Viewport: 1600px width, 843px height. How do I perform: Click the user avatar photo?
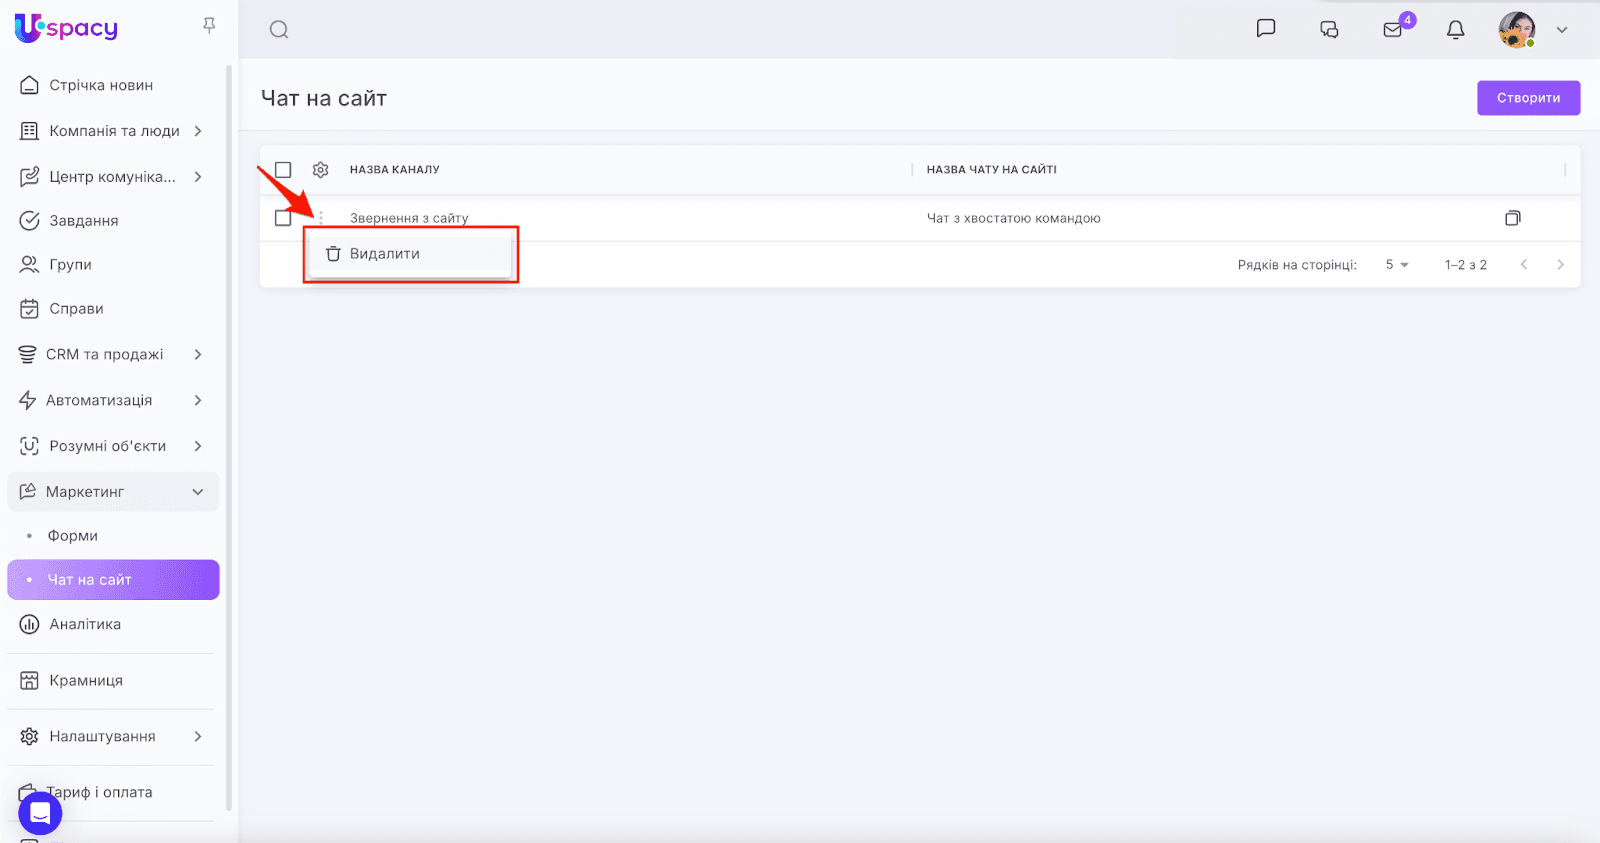(1516, 30)
